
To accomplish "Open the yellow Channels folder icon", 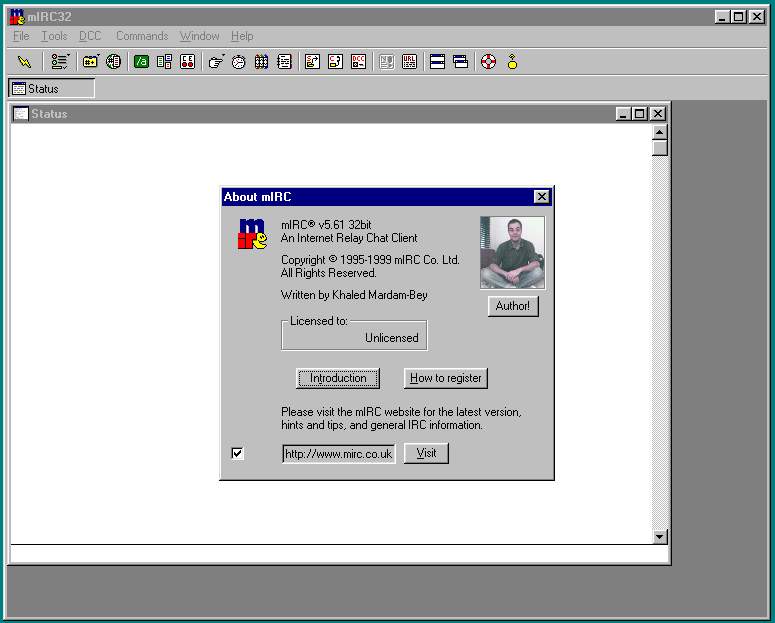I will point(90,62).
